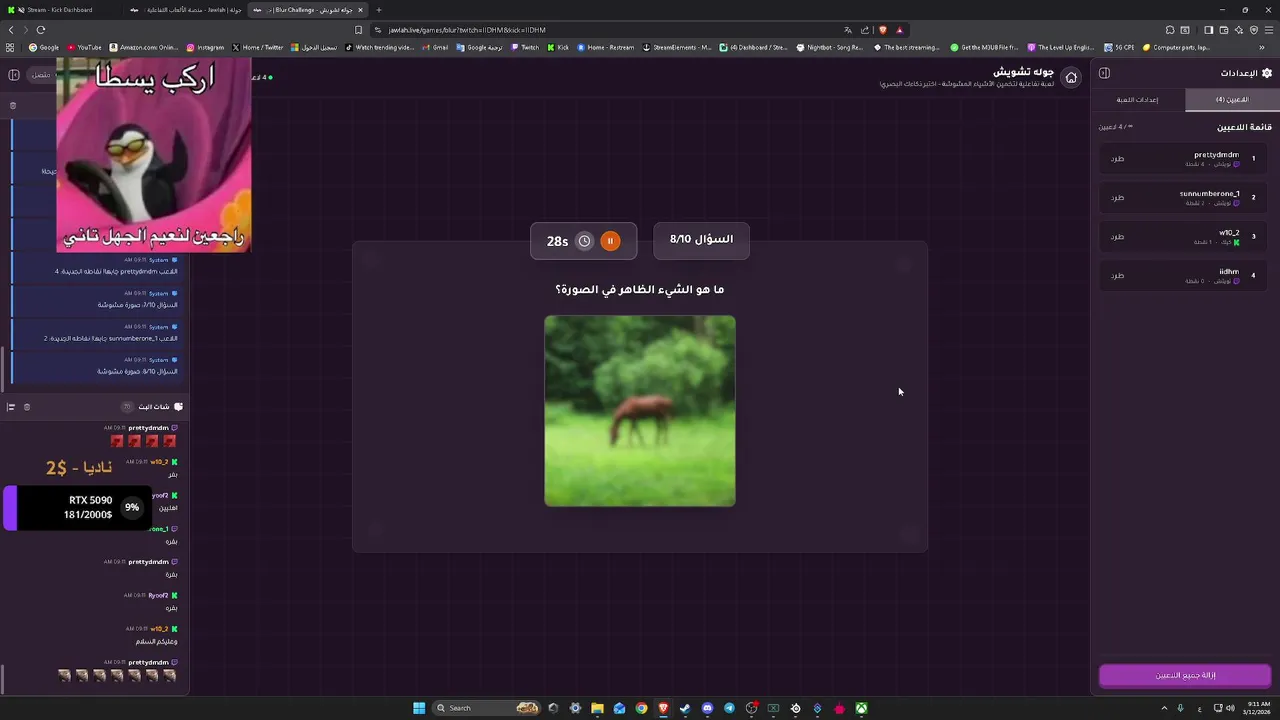The height and width of the screenshot is (720, 1280).
Task: Open the Google bookmark
Action: tap(44, 47)
